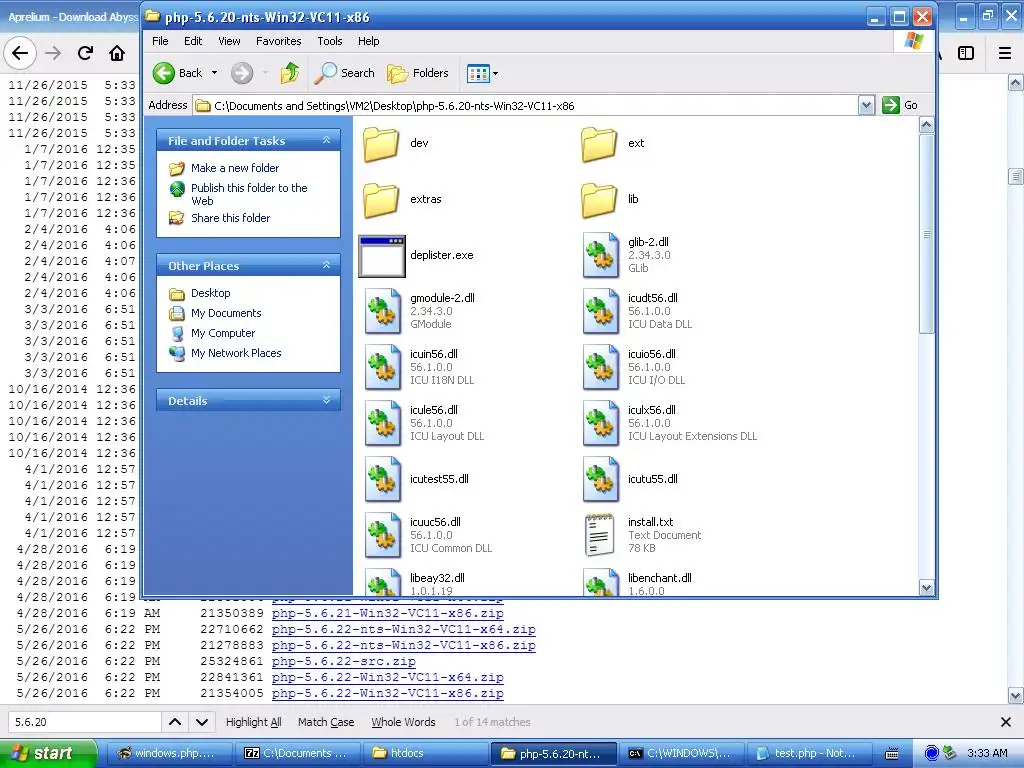Select icule56.dll file icon
Screen dimensions: 1024x768
pyautogui.click(x=383, y=424)
